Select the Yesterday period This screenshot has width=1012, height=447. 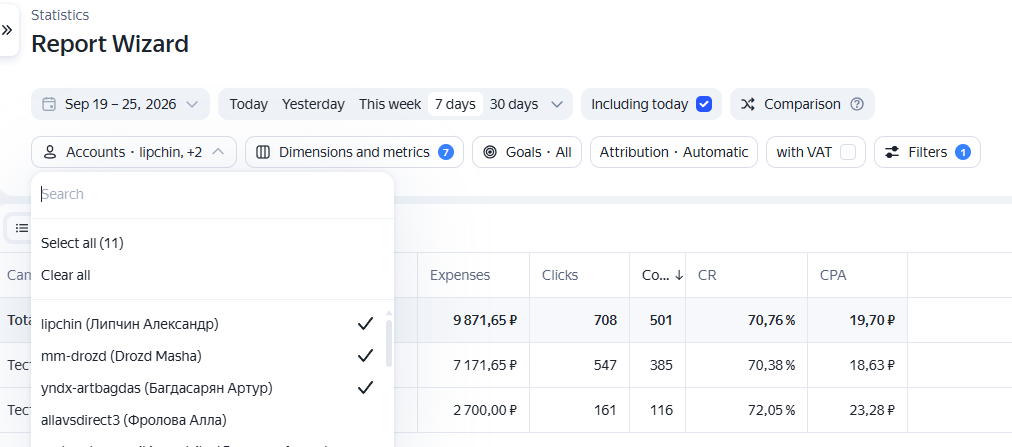pyautogui.click(x=313, y=104)
